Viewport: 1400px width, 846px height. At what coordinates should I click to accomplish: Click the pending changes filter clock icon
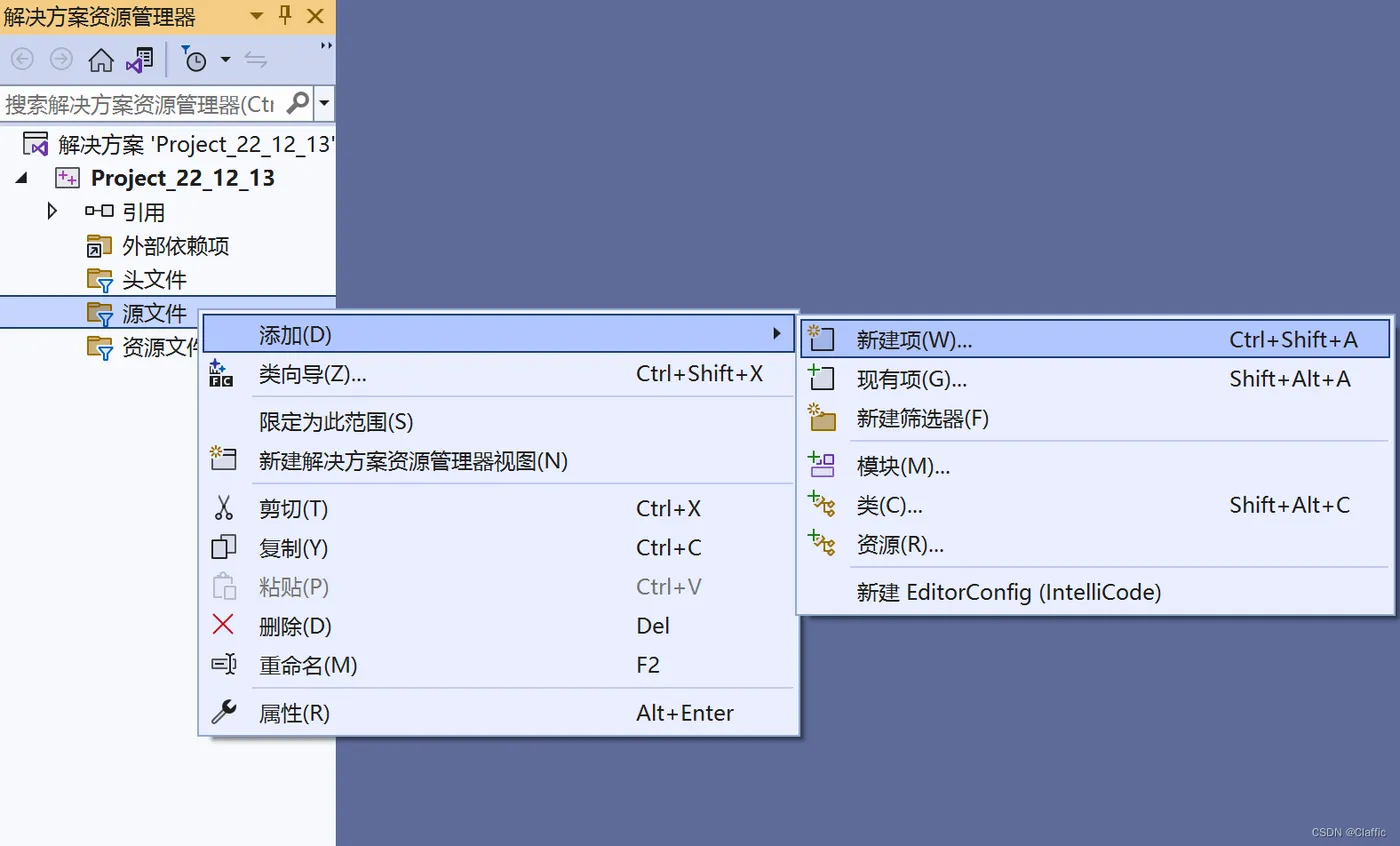194,60
